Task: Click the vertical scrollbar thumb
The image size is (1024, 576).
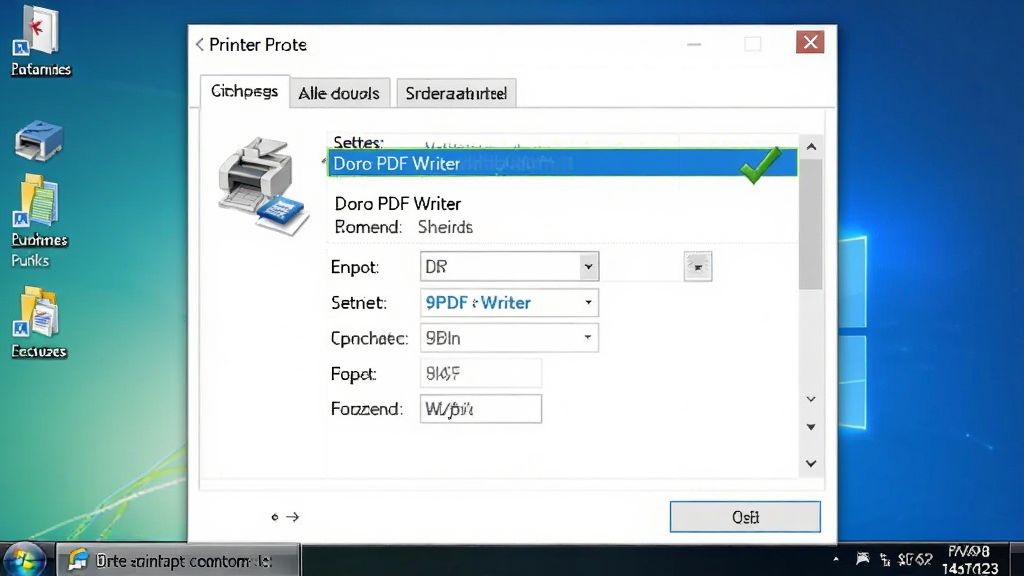Action: 811,224
